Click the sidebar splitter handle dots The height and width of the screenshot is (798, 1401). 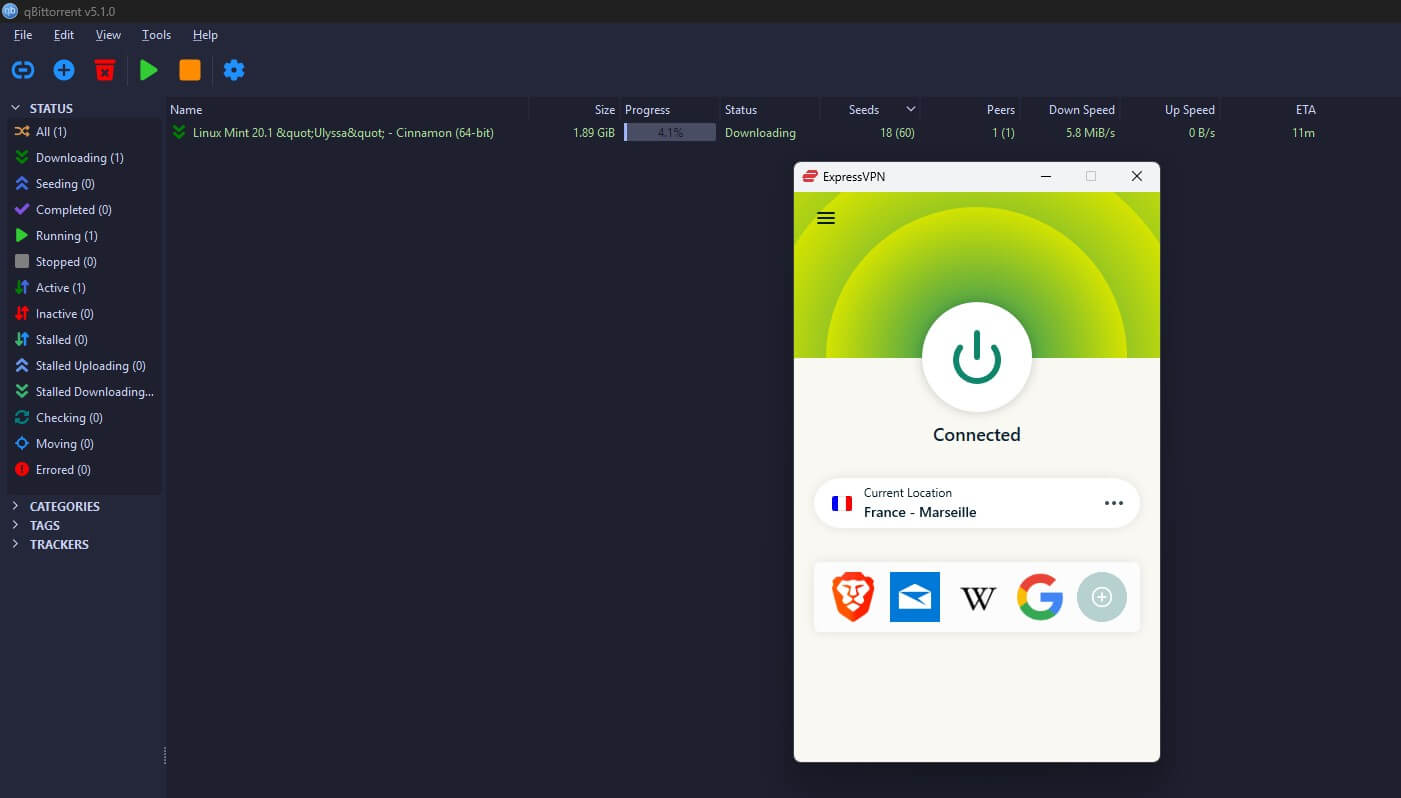164,756
